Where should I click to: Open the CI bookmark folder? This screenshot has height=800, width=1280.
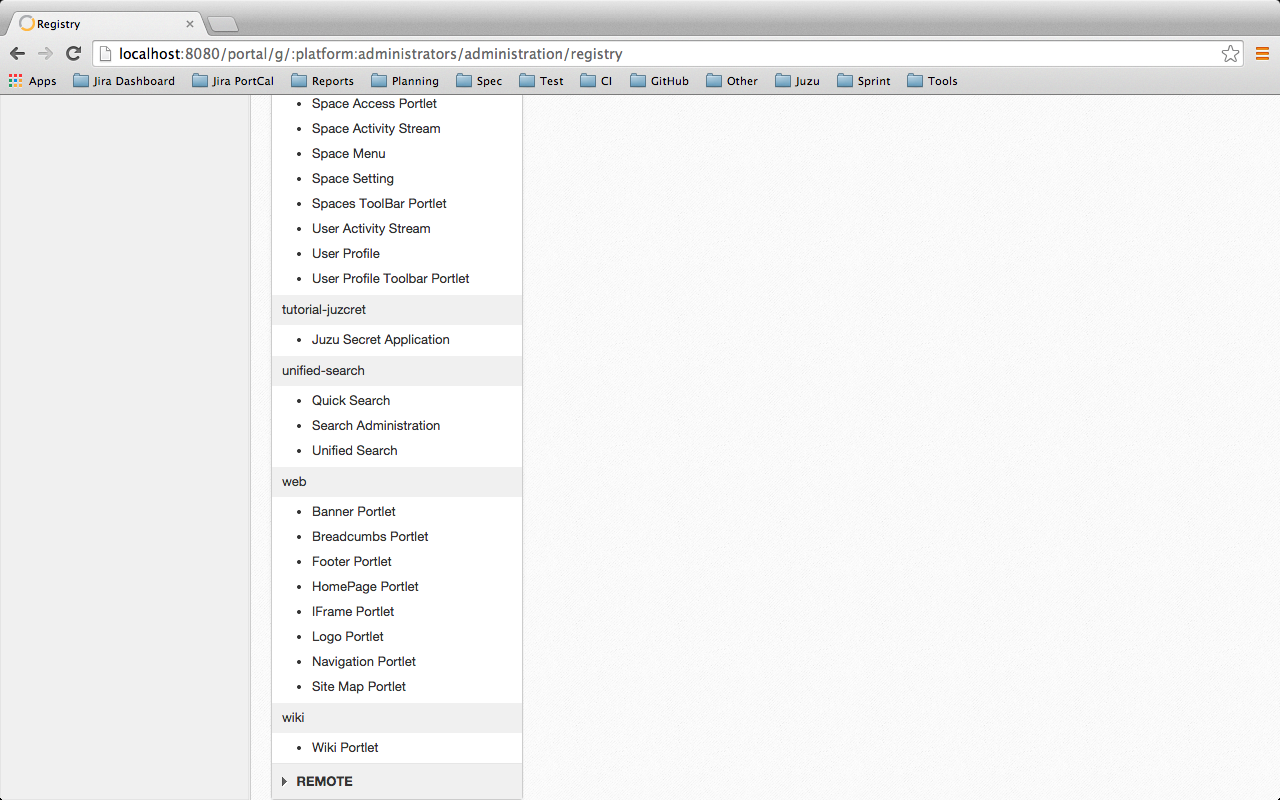pos(597,81)
